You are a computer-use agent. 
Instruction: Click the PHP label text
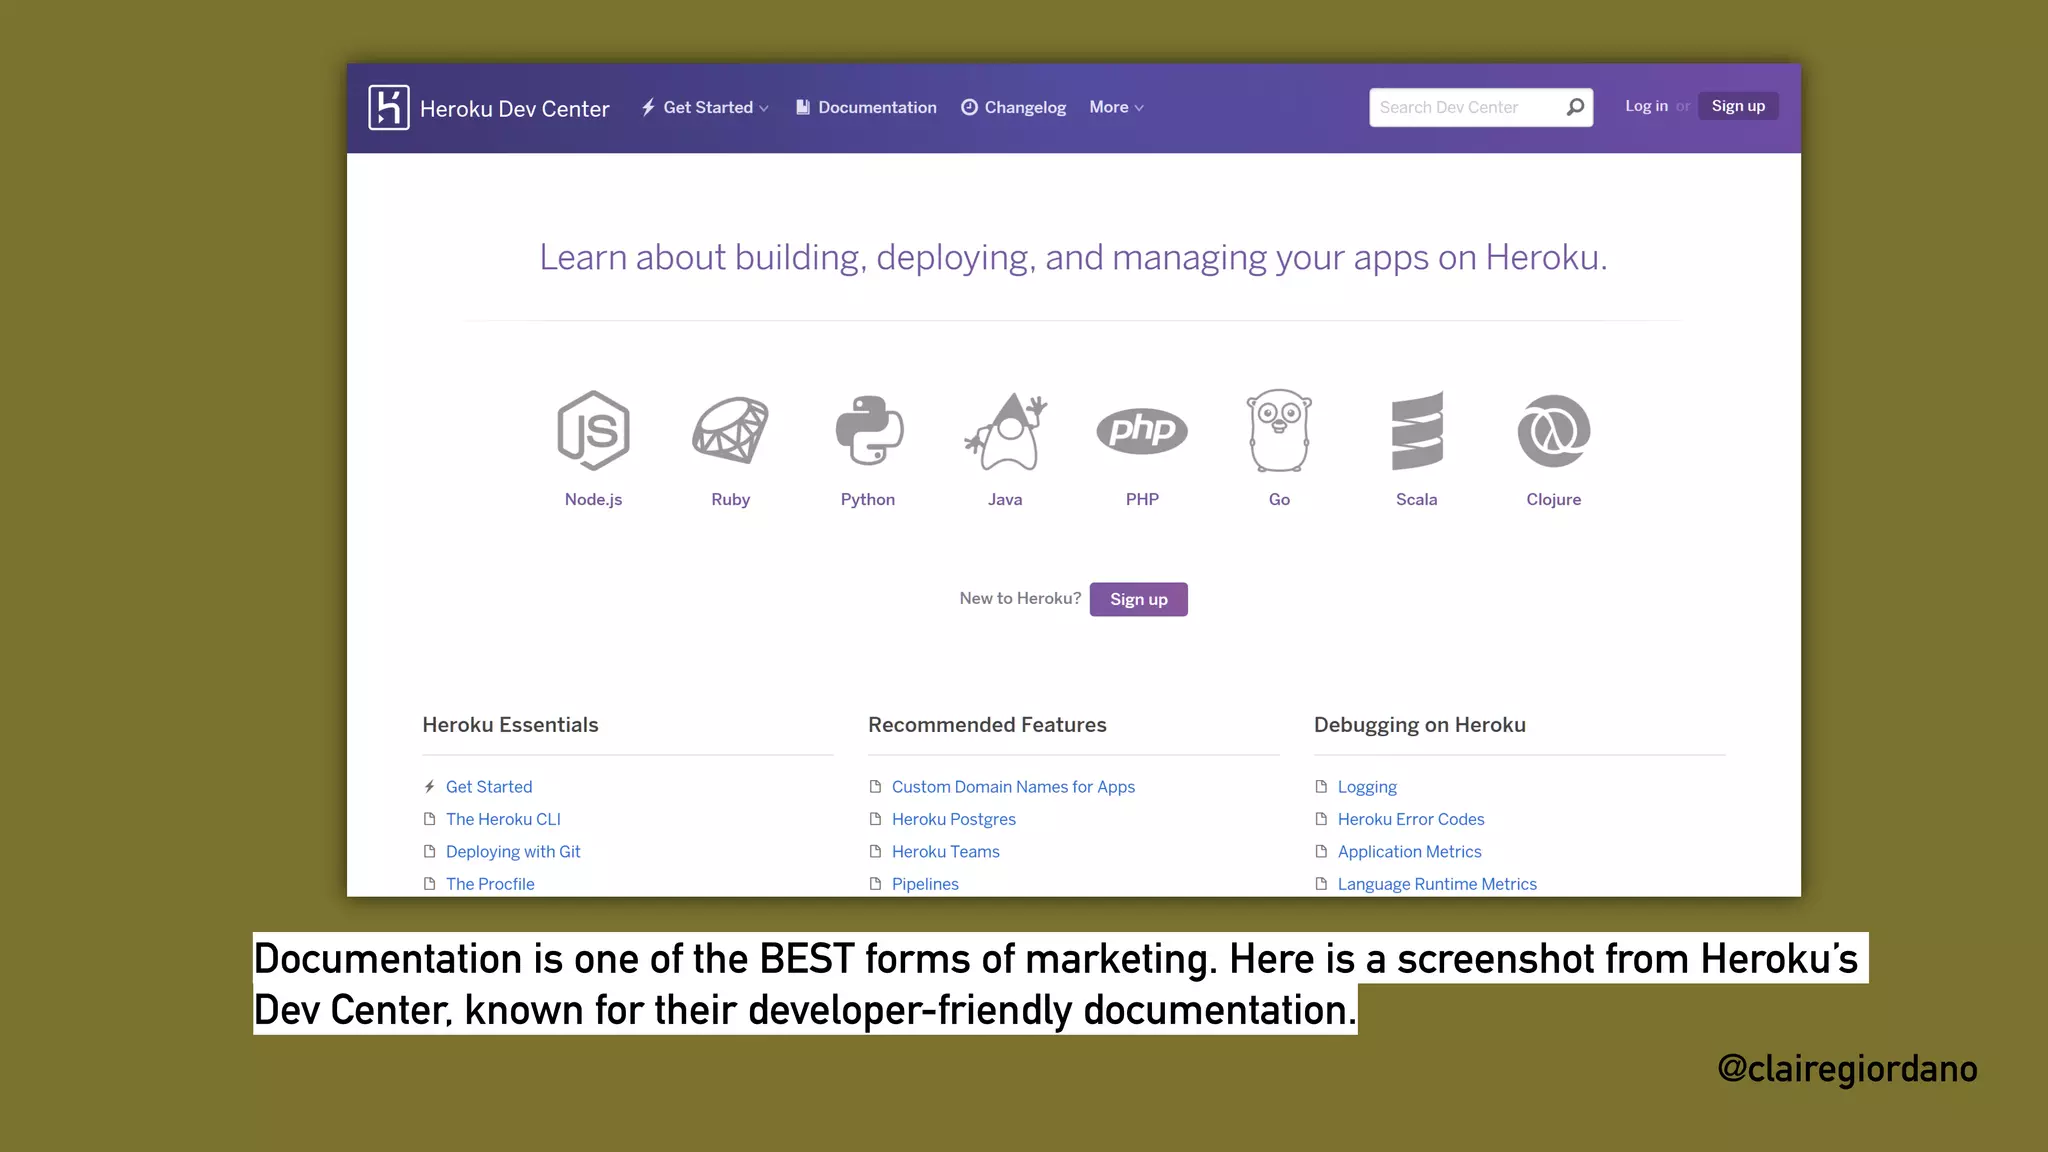tap(1142, 499)
